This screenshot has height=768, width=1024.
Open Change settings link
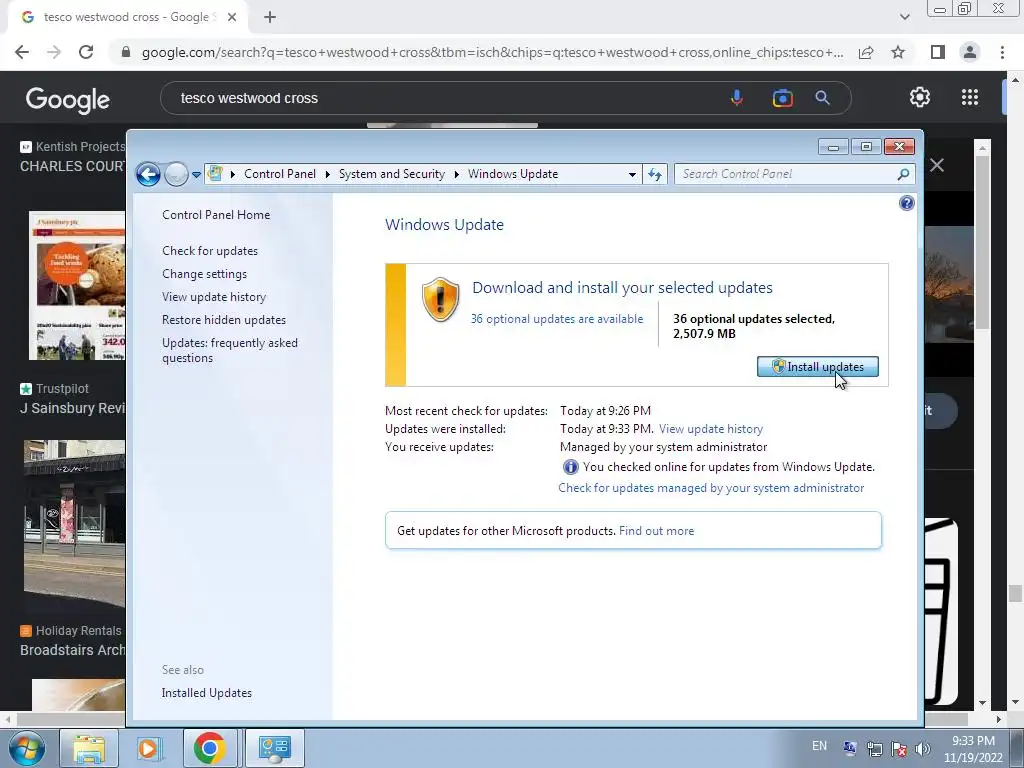click(x=204, y=274)
